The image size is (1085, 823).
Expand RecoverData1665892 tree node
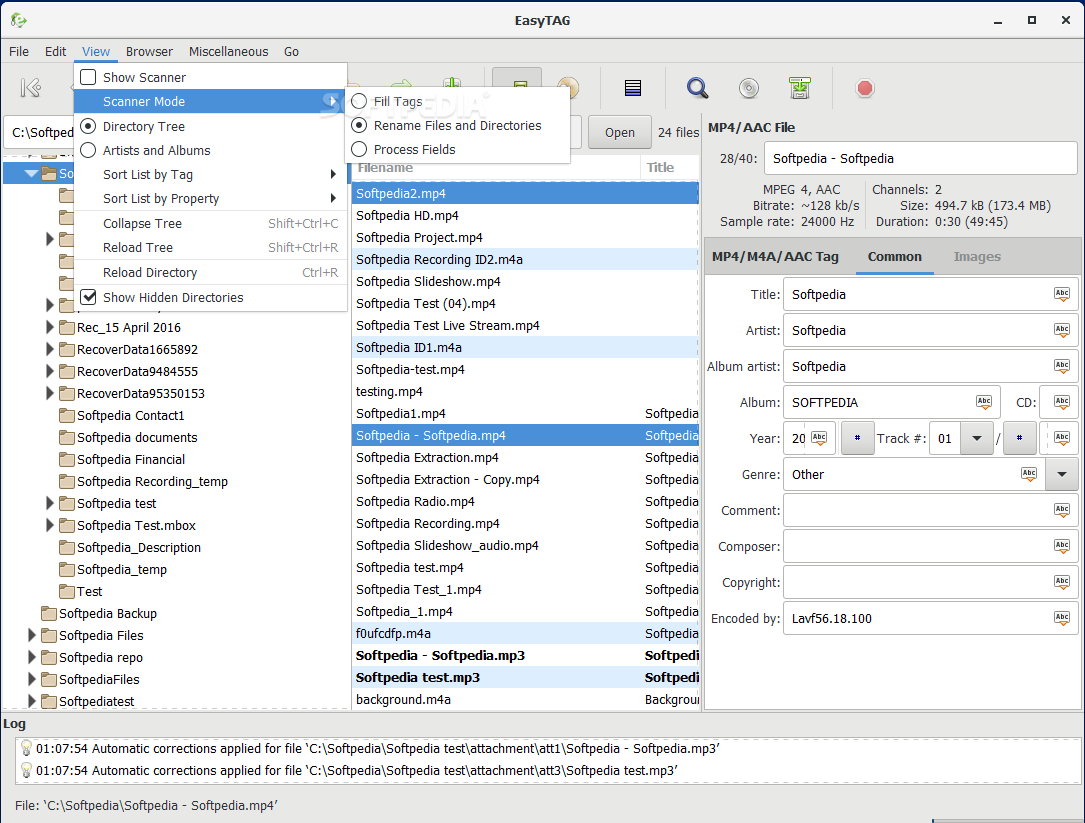pos(50,350)
